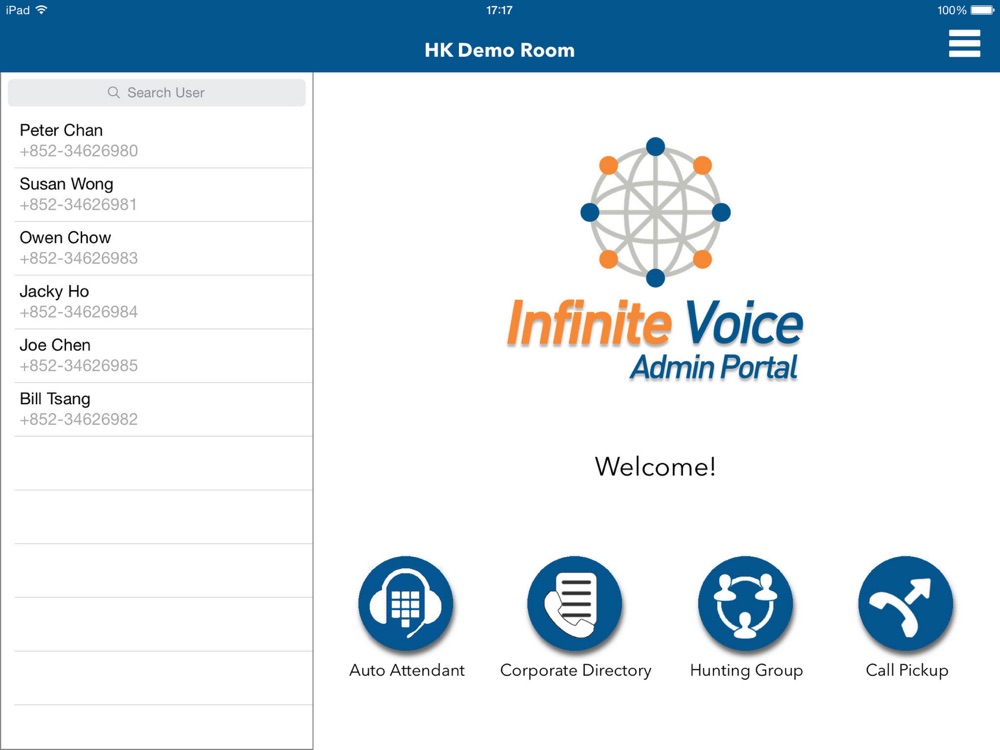The height and width of the screenshot is (750, 1000).
Task: Open the hamburger menu icon
Action: point(964,43)
